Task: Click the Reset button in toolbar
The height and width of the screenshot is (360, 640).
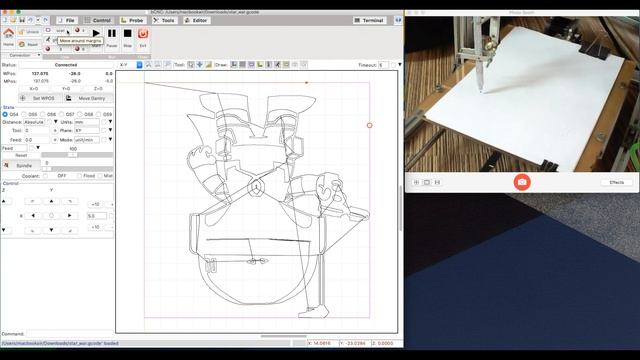Action: tap(28, 44)
